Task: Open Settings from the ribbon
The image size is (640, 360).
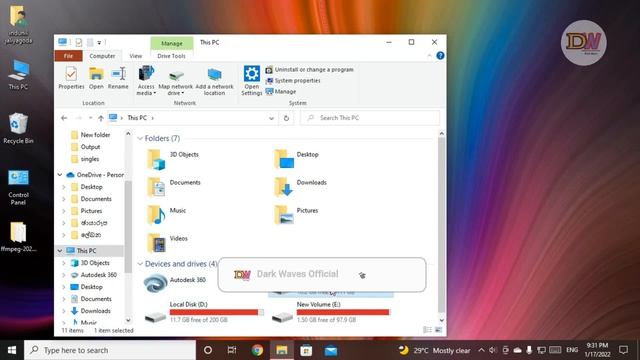Action: coord(251,80)
